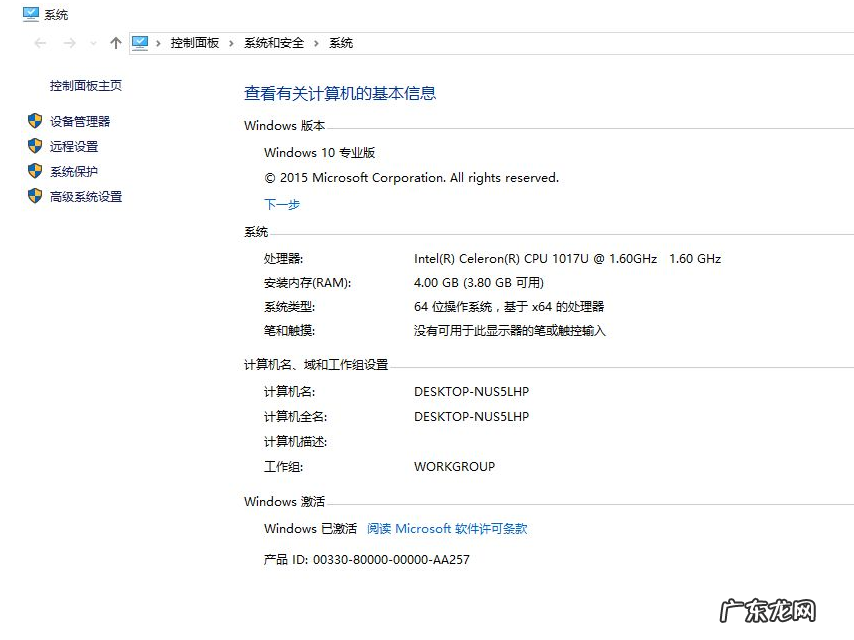
Task: Click the shield icon beside 远程设置
Action: (x=33, y=146)
